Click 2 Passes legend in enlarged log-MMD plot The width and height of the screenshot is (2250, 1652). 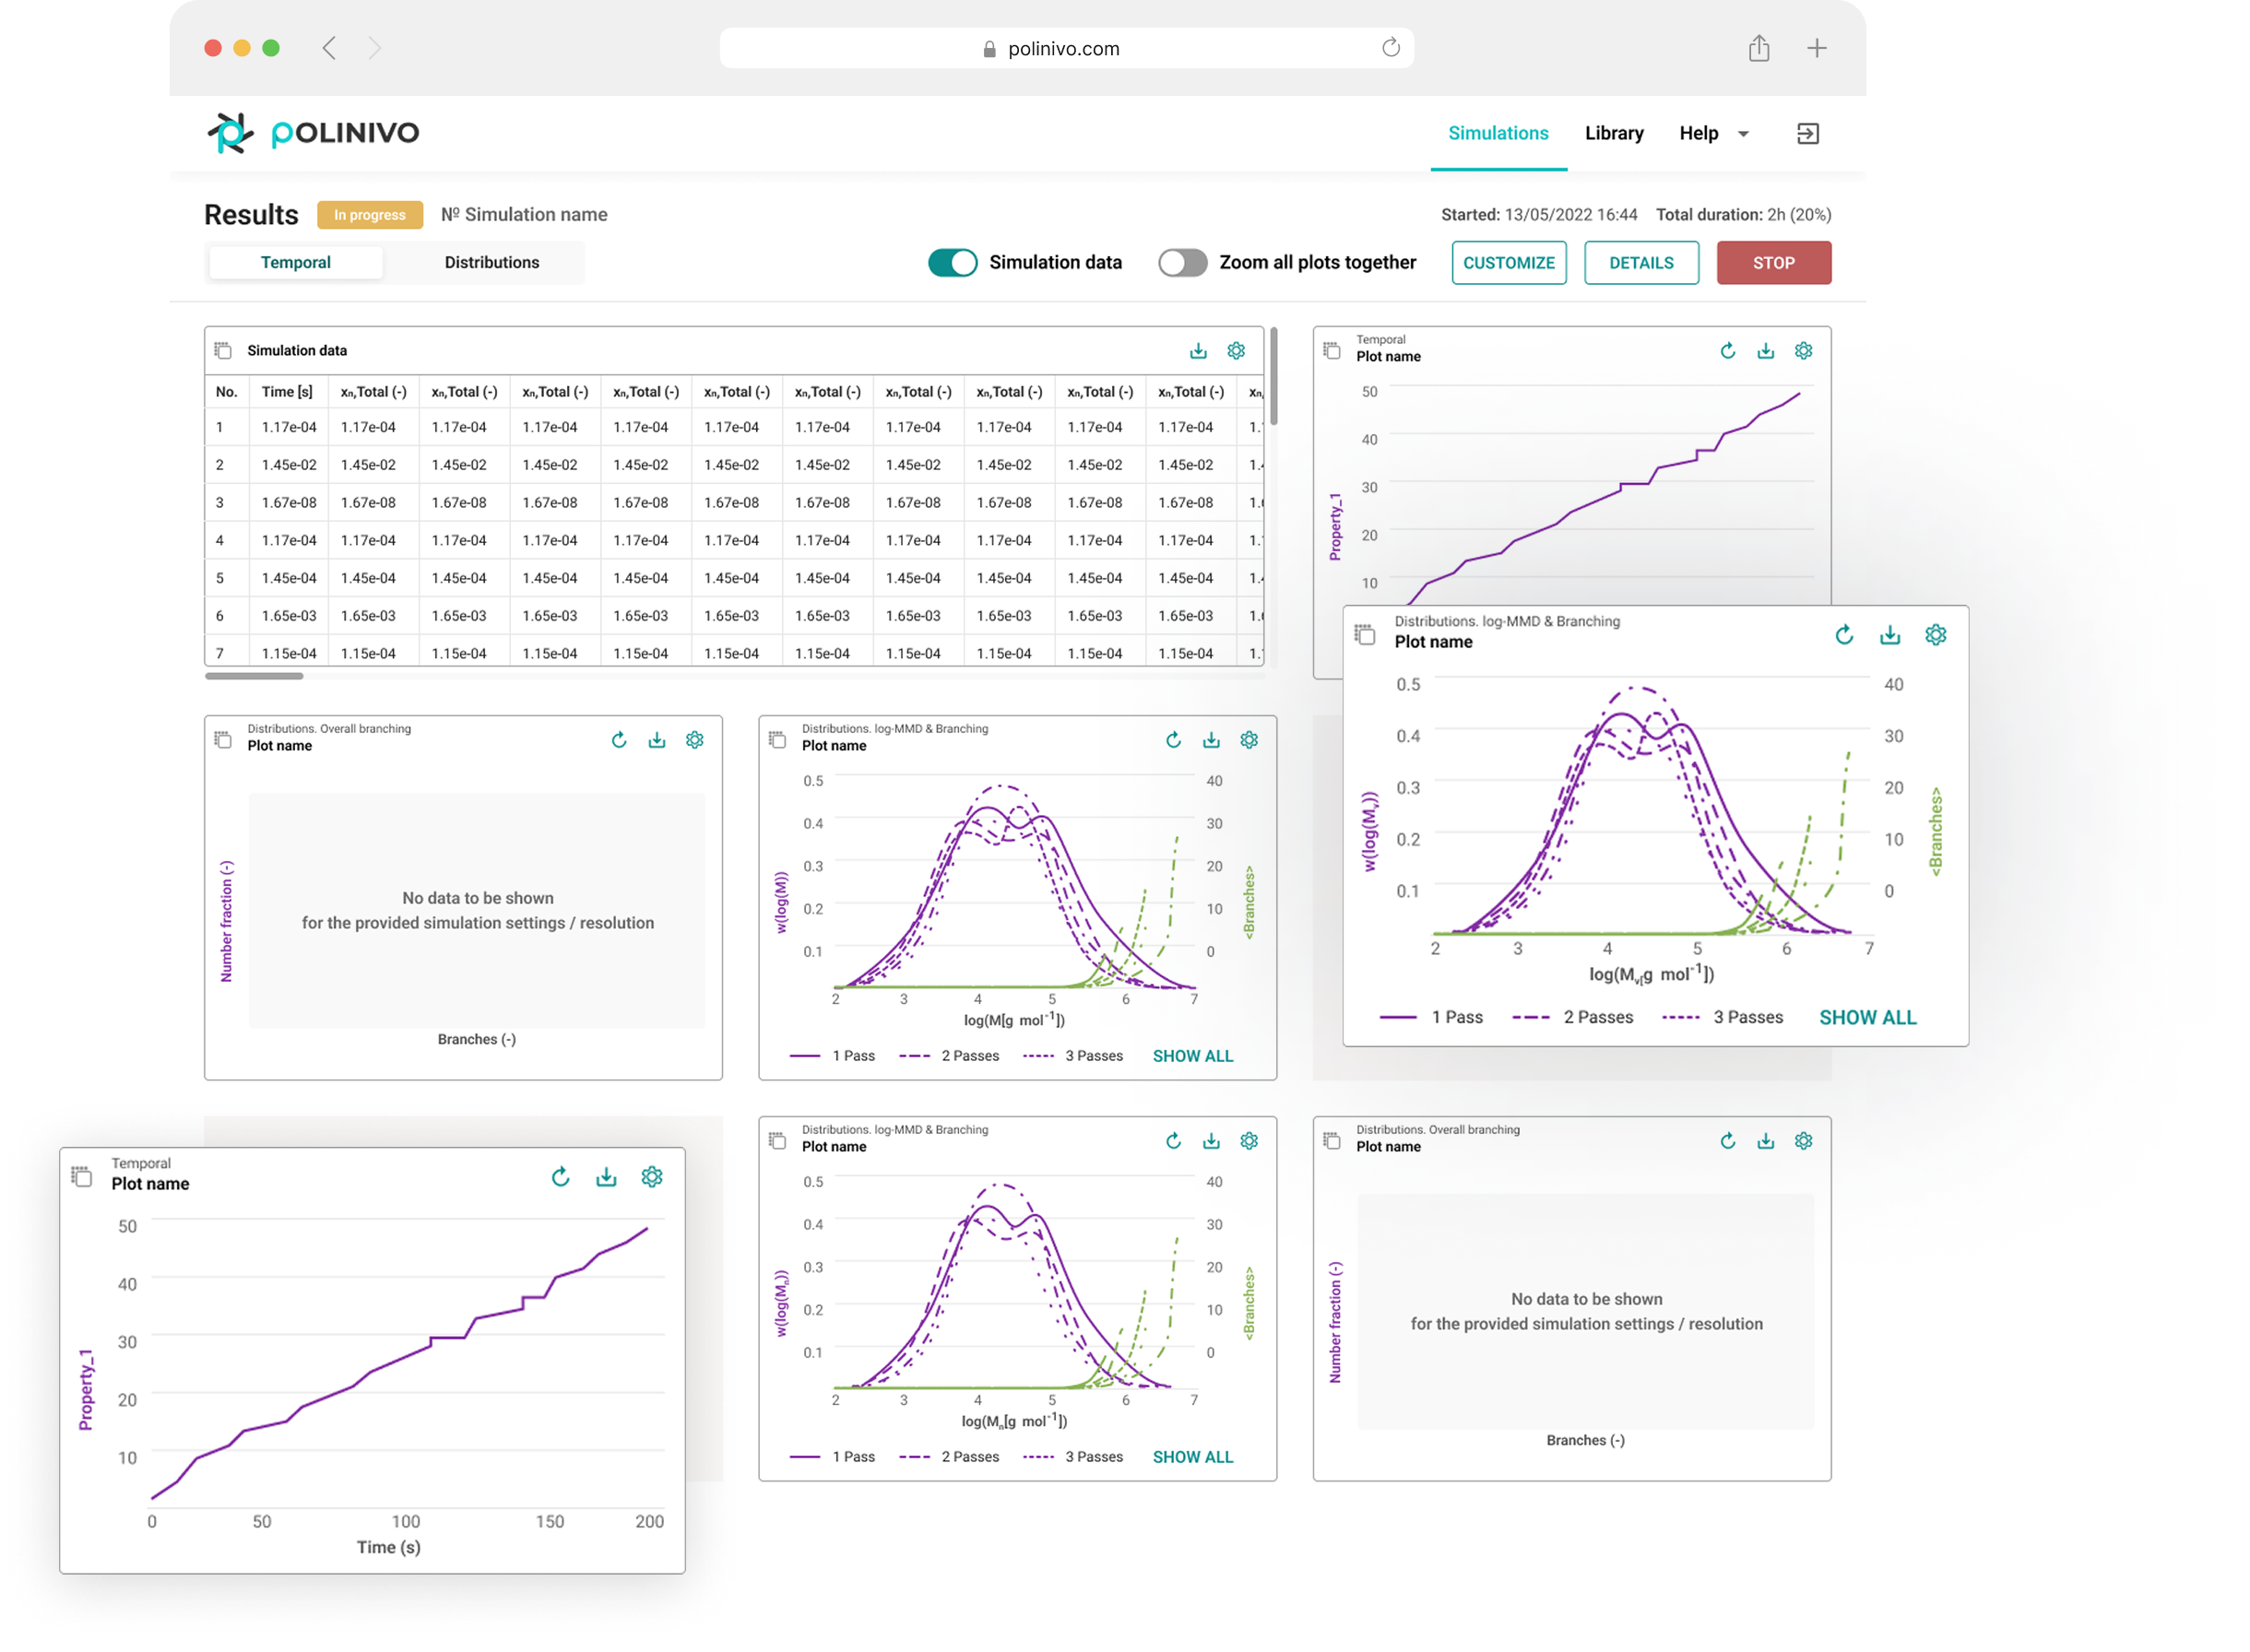pyautogui.click(x=1573, y=1017)
